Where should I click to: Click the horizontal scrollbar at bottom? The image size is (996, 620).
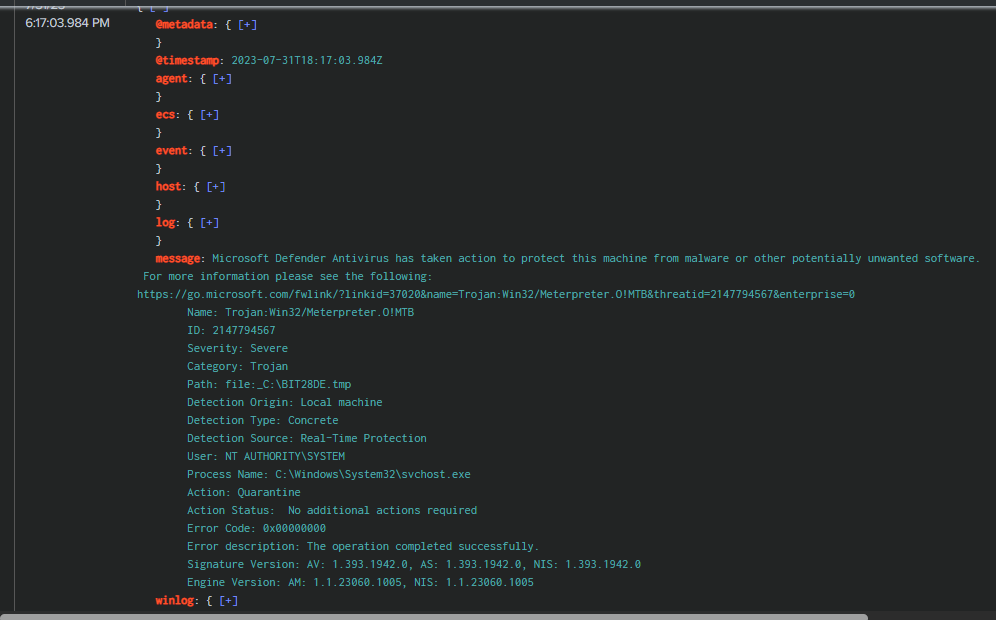coord(434,616)
